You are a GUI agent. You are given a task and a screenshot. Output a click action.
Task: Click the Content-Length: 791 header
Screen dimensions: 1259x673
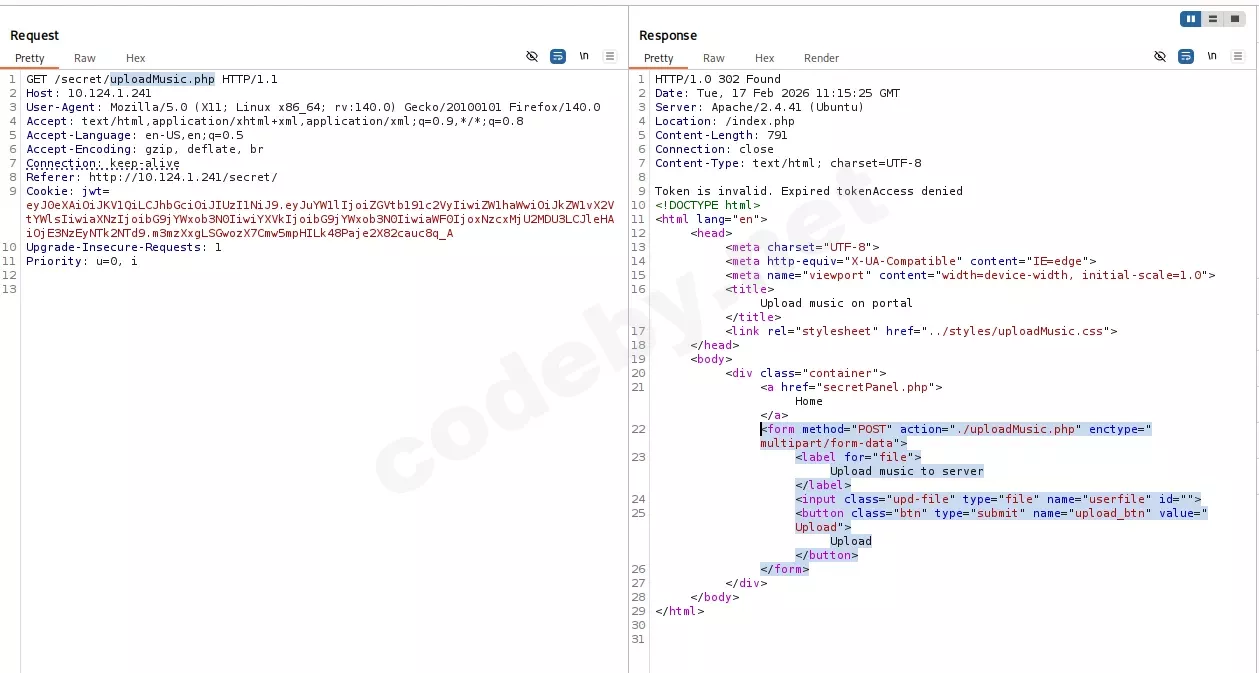pyautogui.click(x=721, y=135)
